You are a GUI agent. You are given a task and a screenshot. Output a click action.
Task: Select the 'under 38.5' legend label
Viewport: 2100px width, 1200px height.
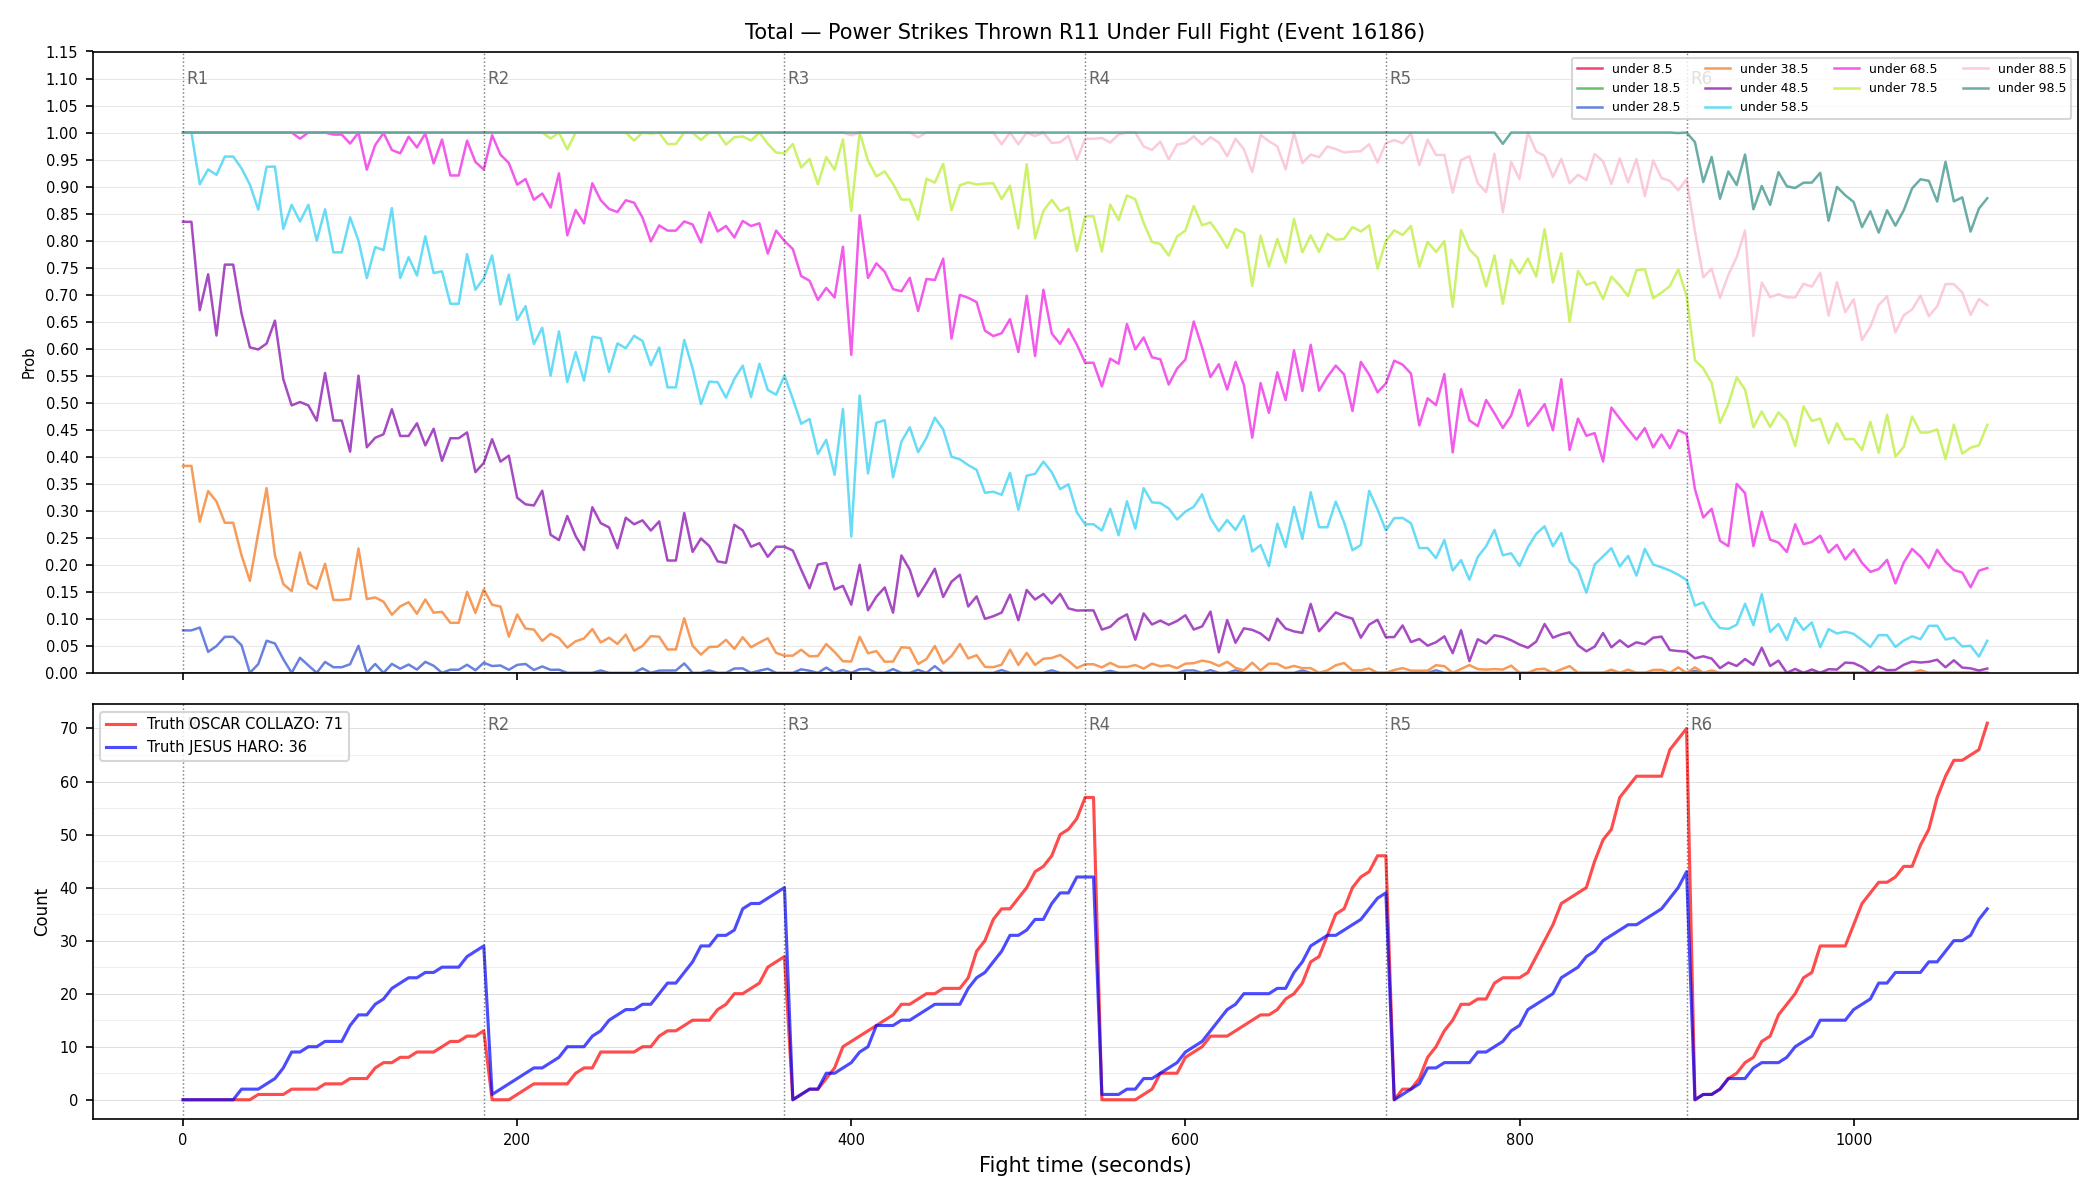click(x=1774, y=69)
